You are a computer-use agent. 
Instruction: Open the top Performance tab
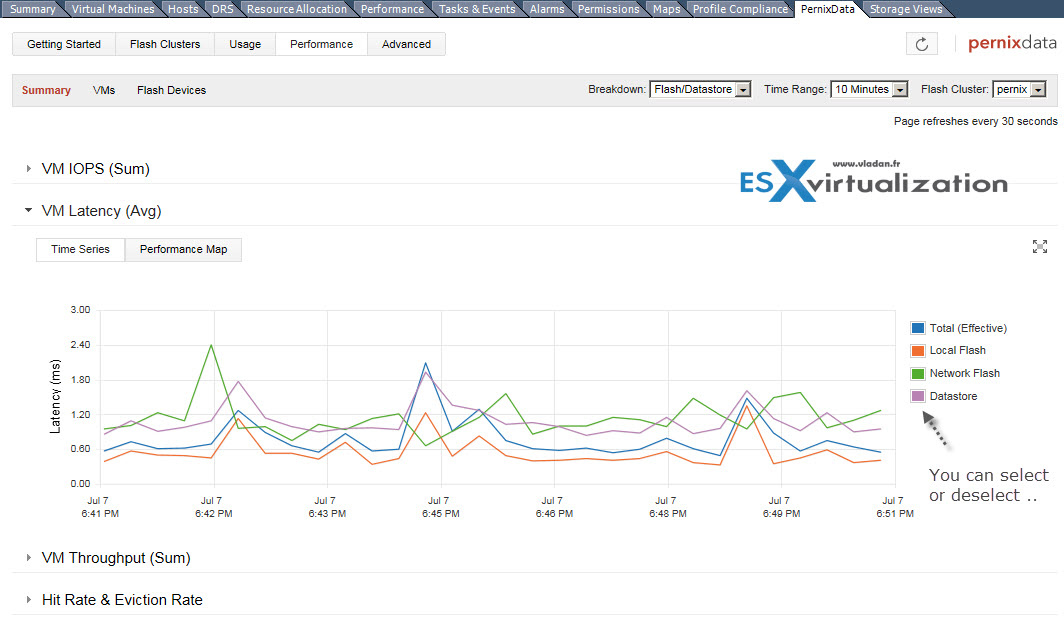(x=392, y=9)
